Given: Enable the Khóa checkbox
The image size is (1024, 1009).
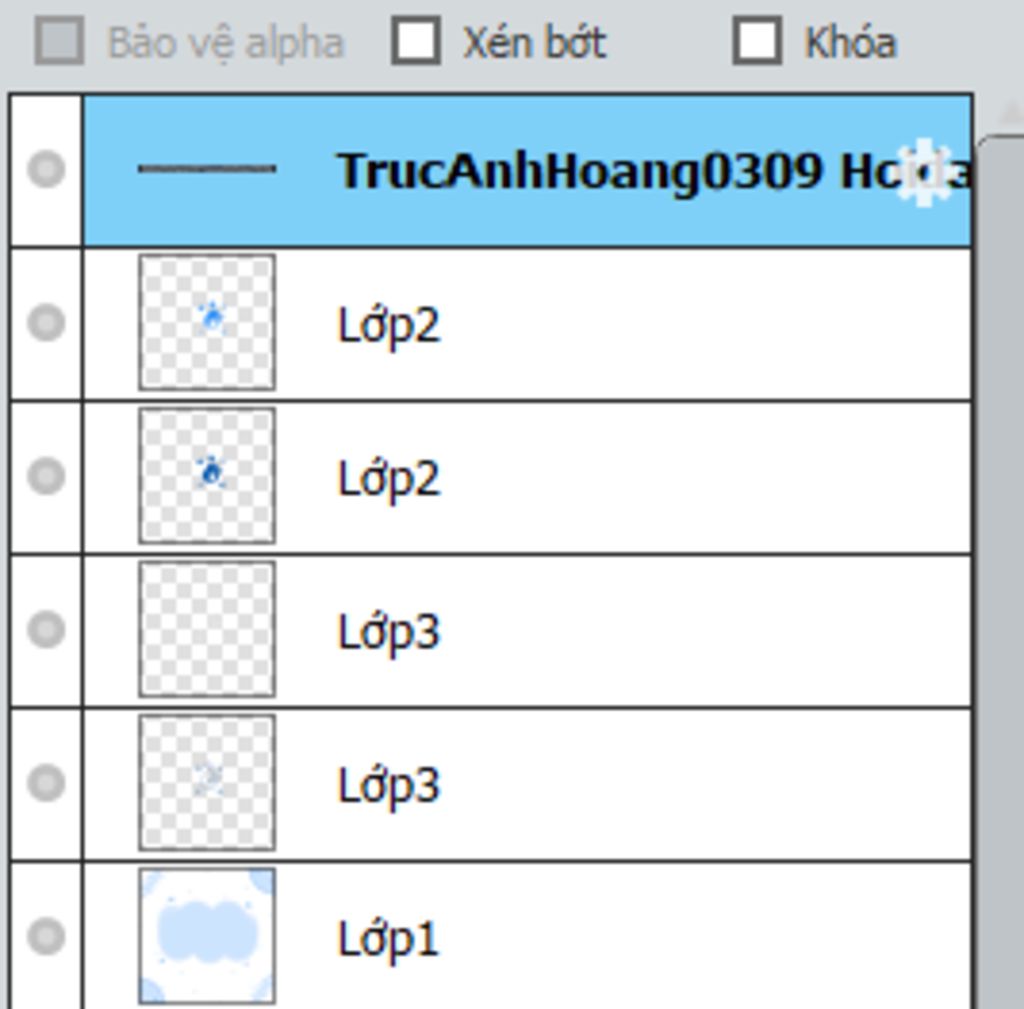Looking at the screenshot, I should pyautogui.click(x=757, y=40).
